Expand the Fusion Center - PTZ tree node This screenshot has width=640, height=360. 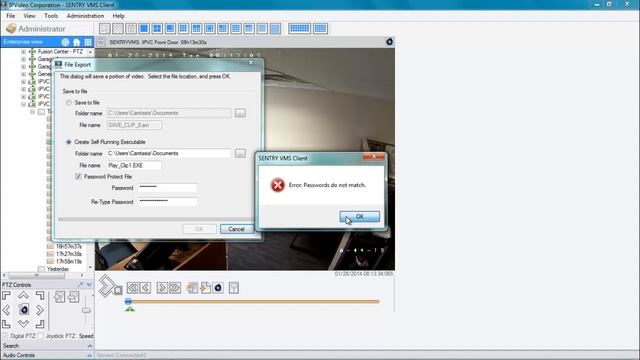(24, 52)
